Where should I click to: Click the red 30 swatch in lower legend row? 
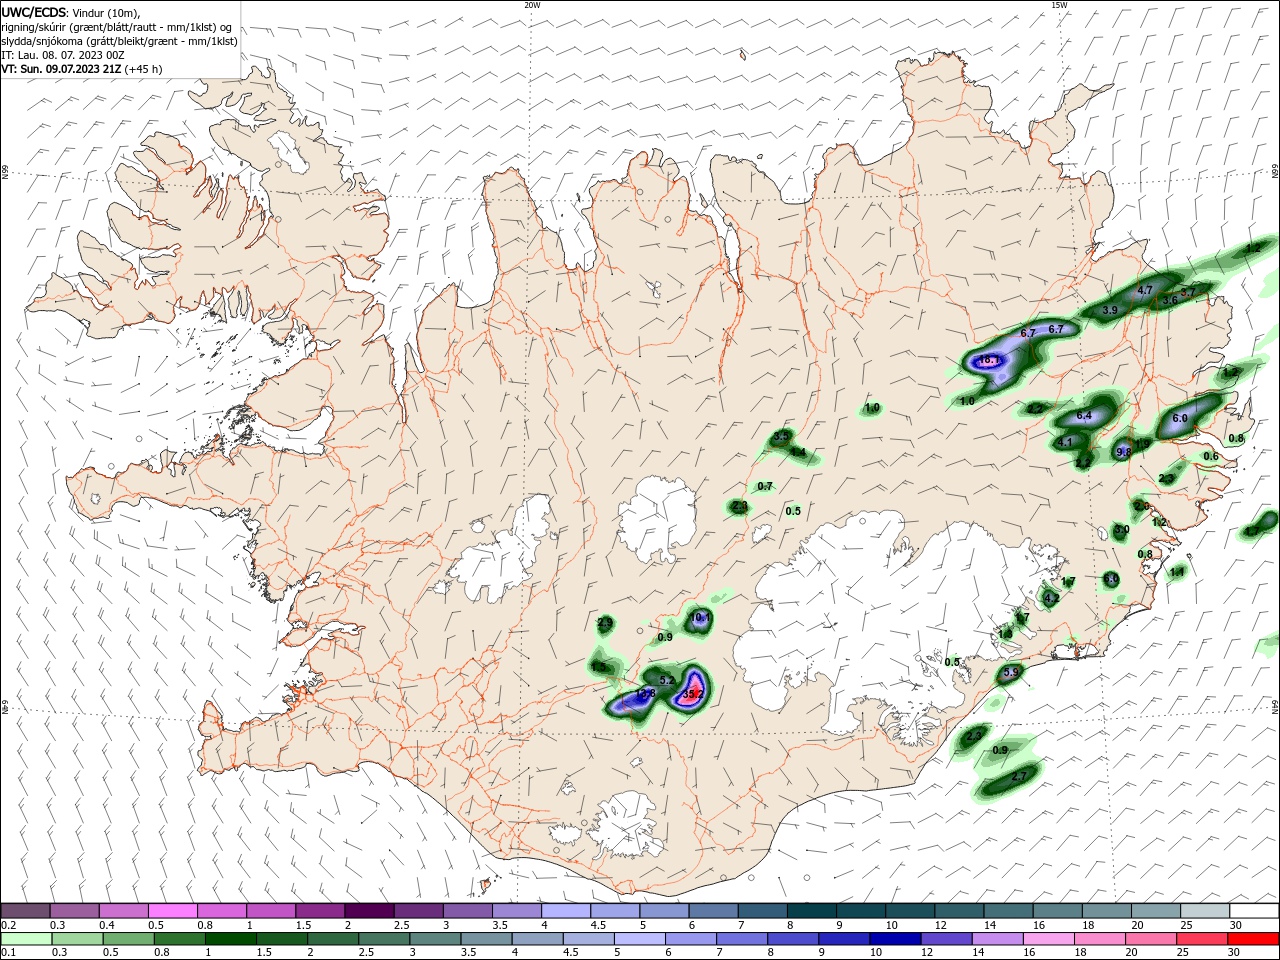[1254, 939]
